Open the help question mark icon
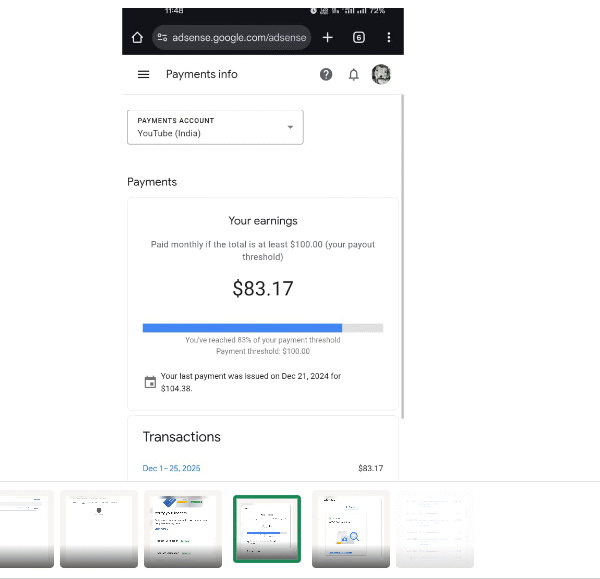Screen dimensions: 600x579 326,74
